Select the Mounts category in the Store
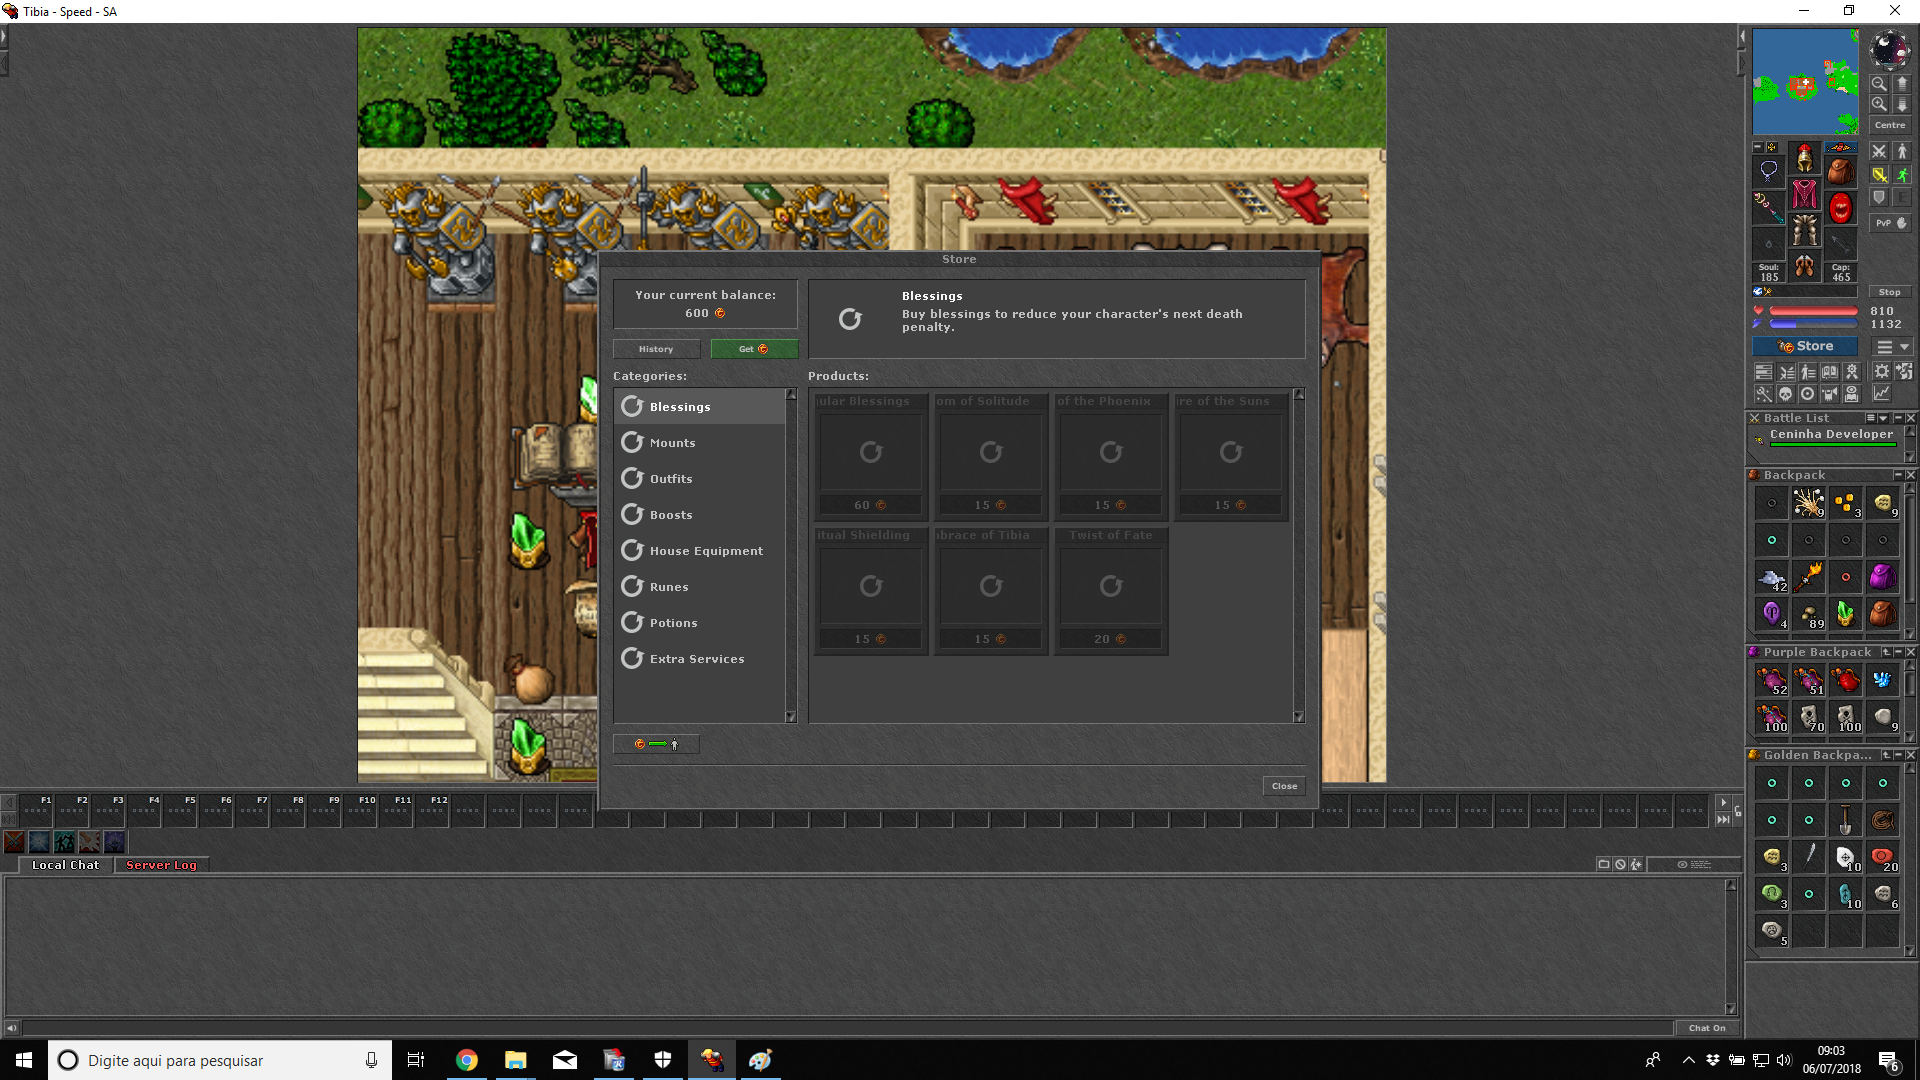Screen dimensions: 1920x1080 click(x=672, y=442)
